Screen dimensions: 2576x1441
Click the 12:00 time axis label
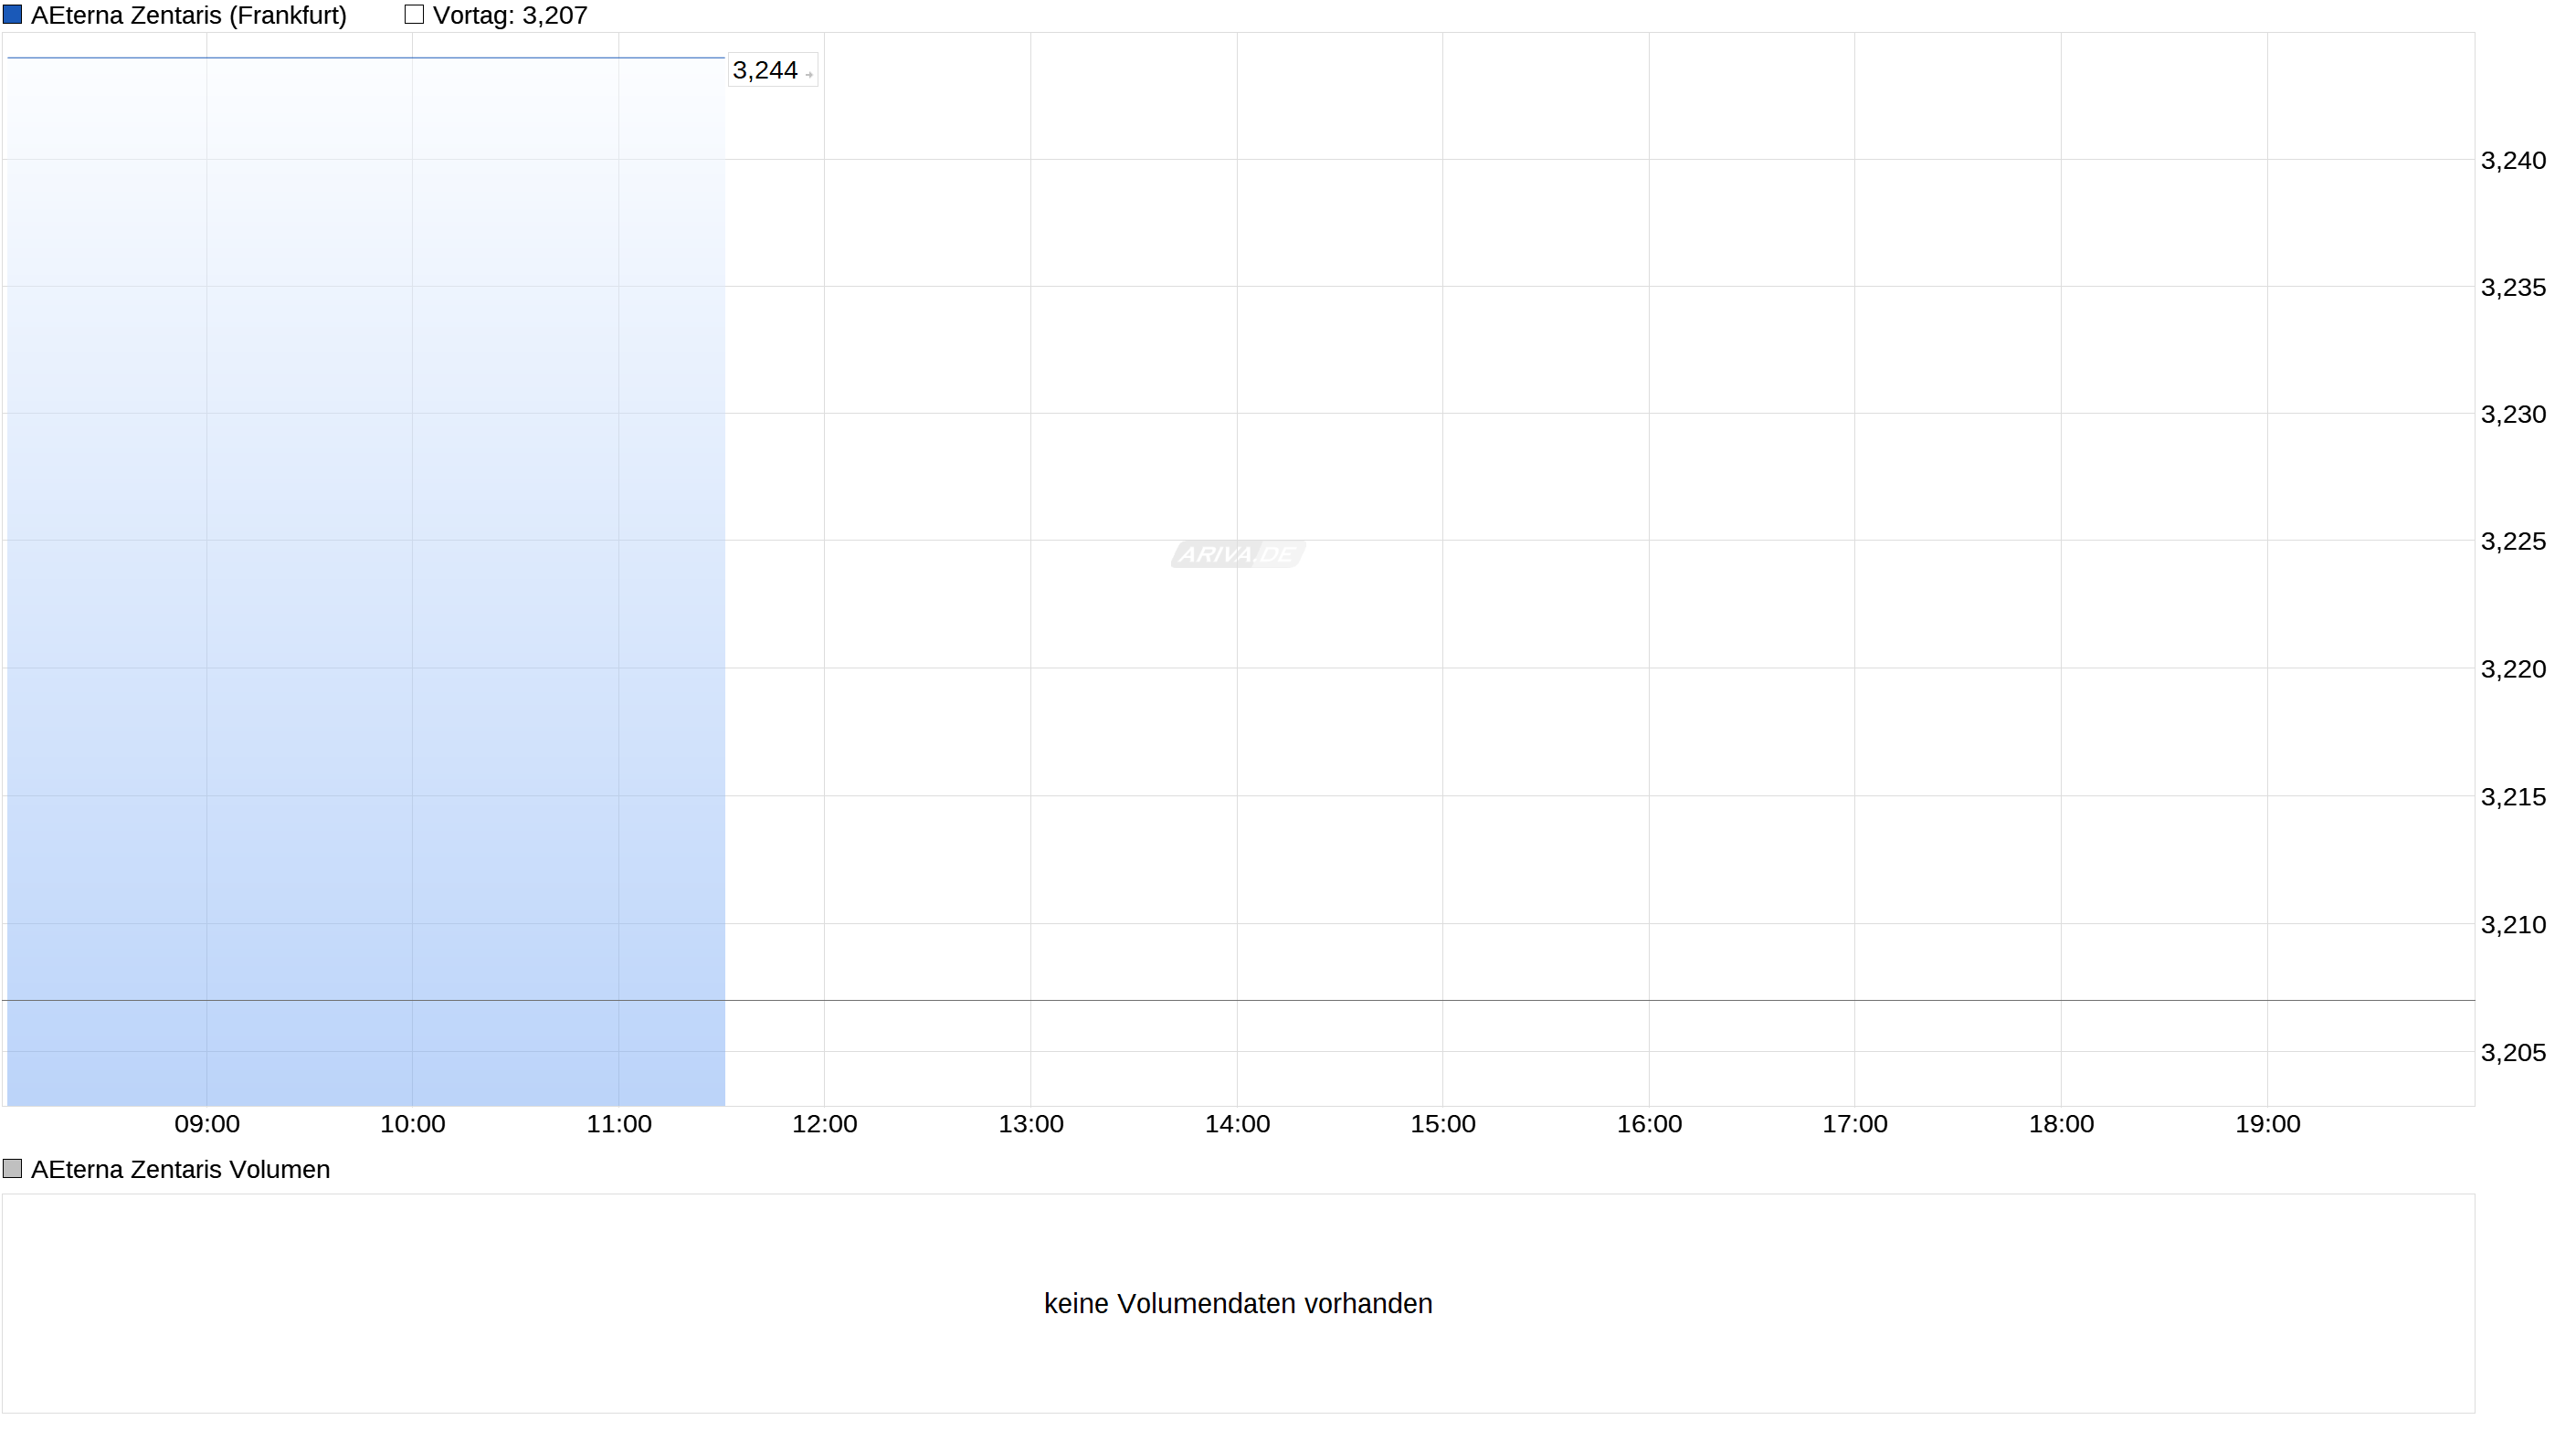[x=824, y=1123]
